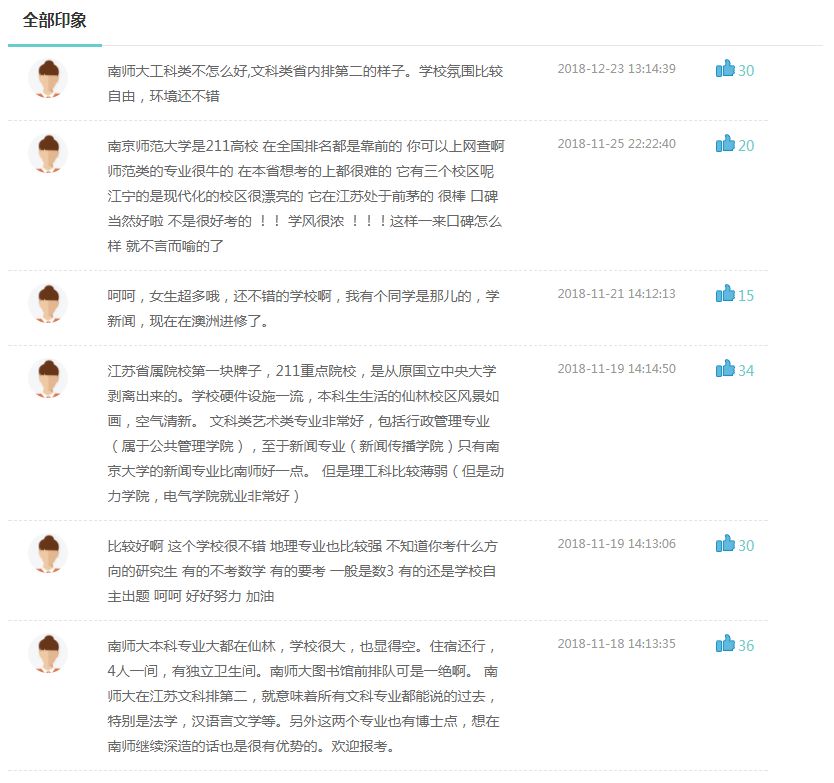Open avatar beside the 南京师范大学是211高校 review

coord(48,154)
